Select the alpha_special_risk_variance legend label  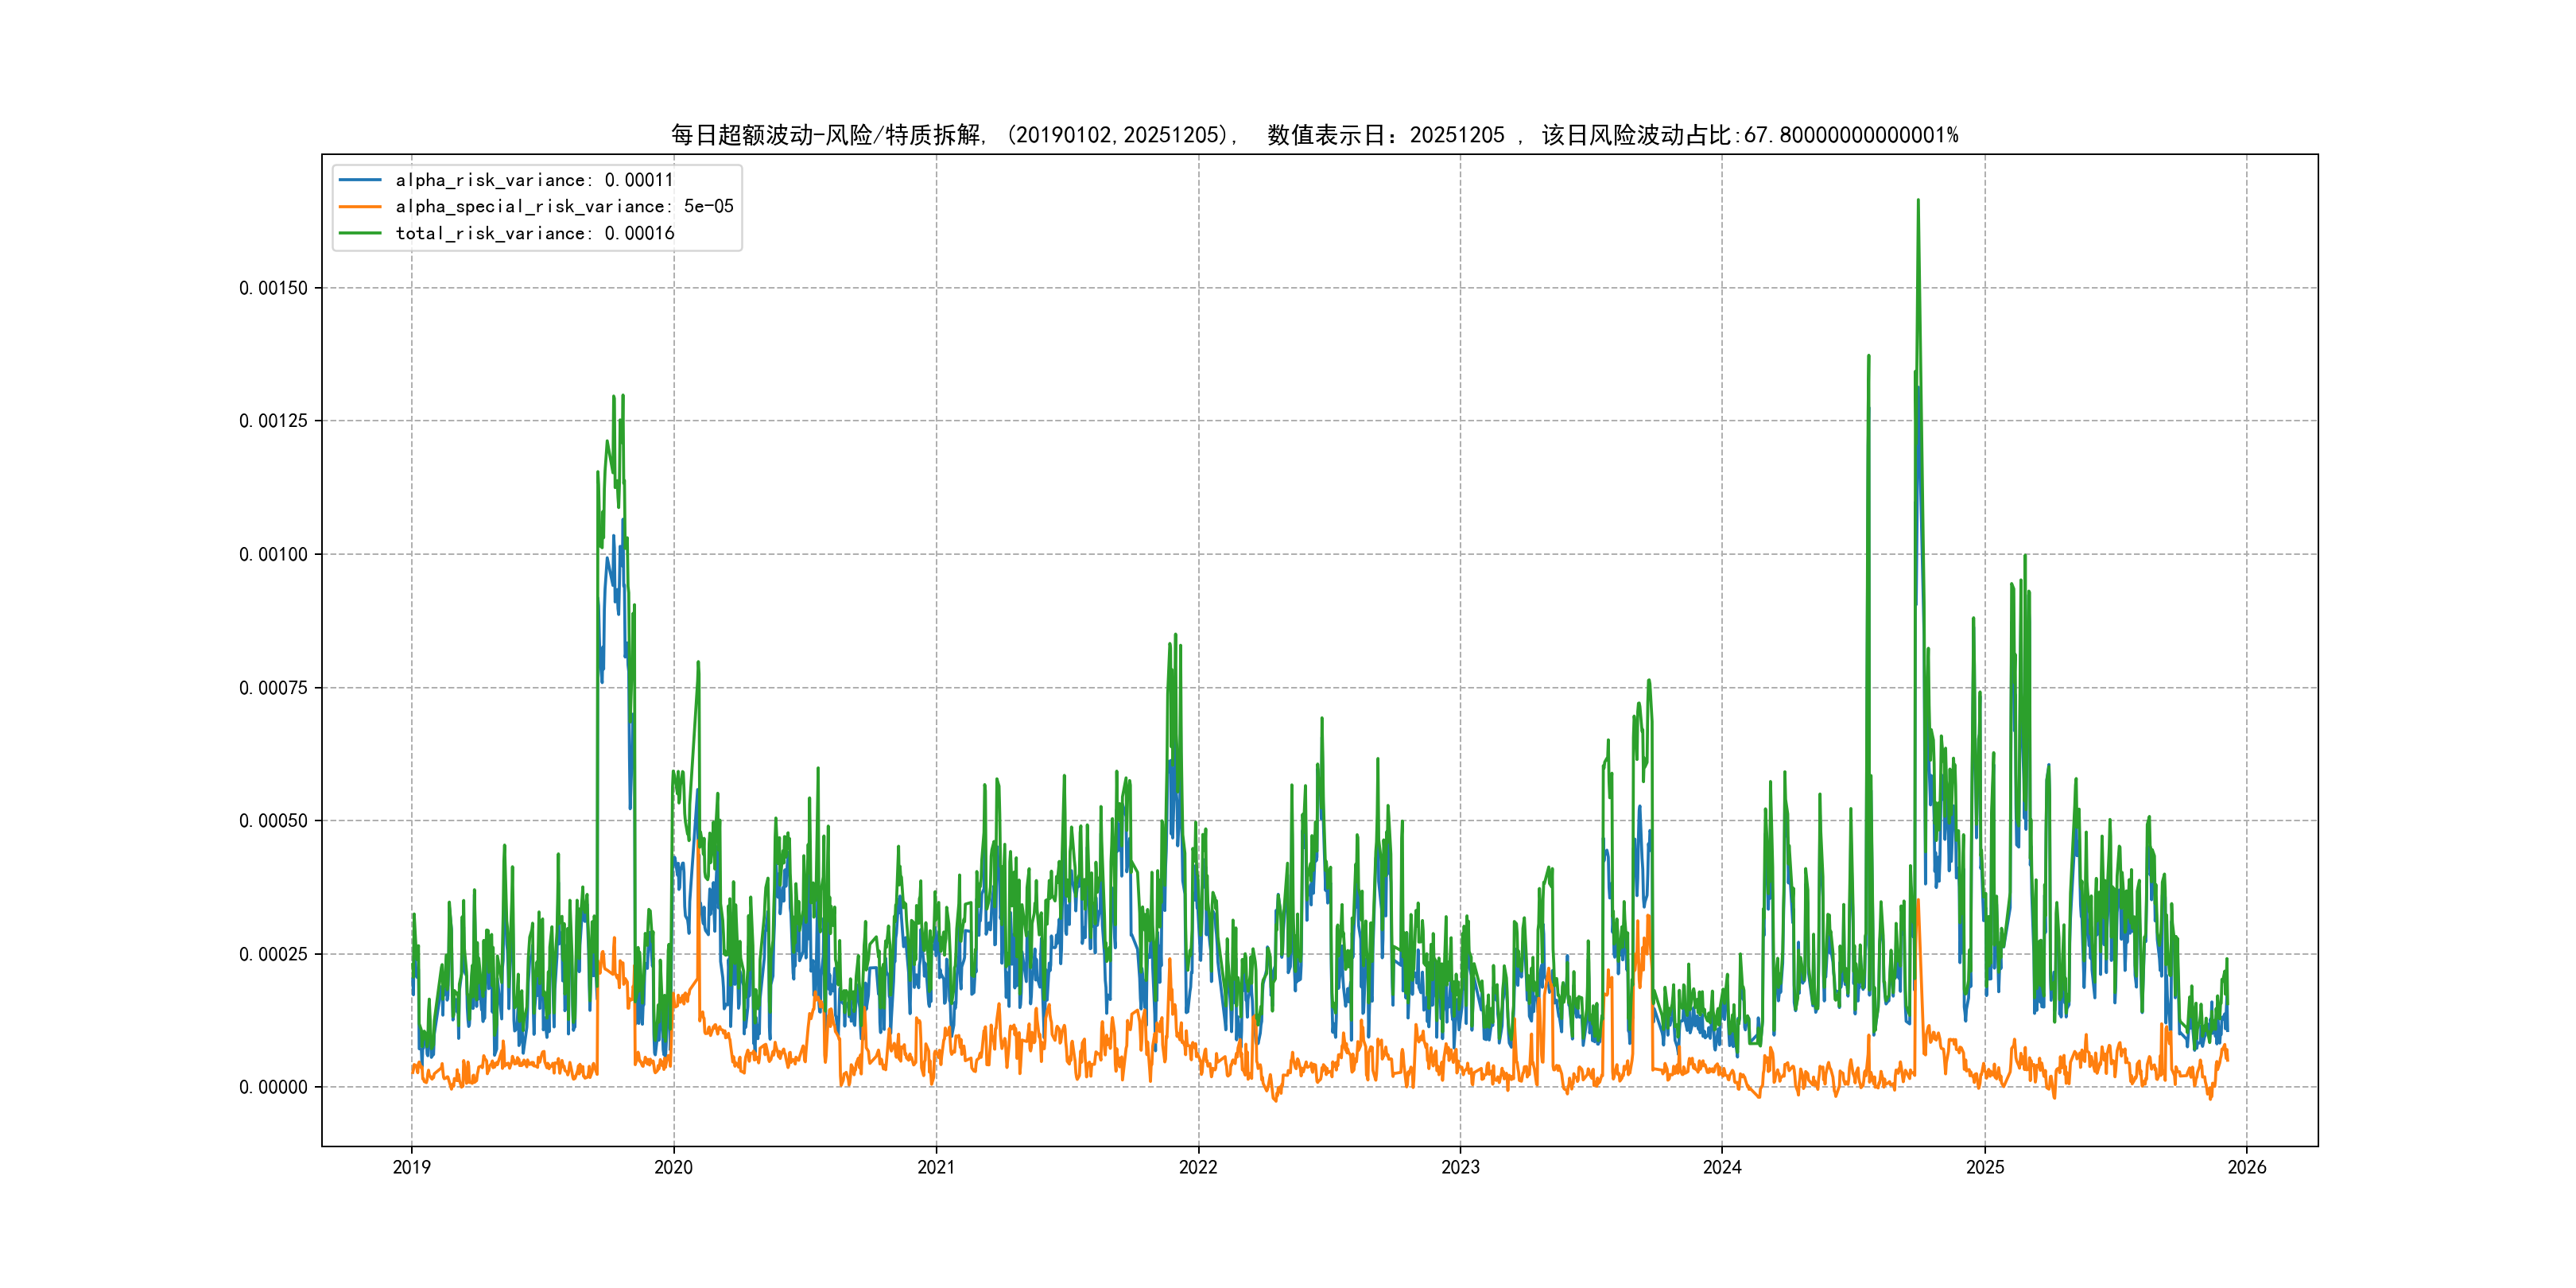tap(564, 207)
